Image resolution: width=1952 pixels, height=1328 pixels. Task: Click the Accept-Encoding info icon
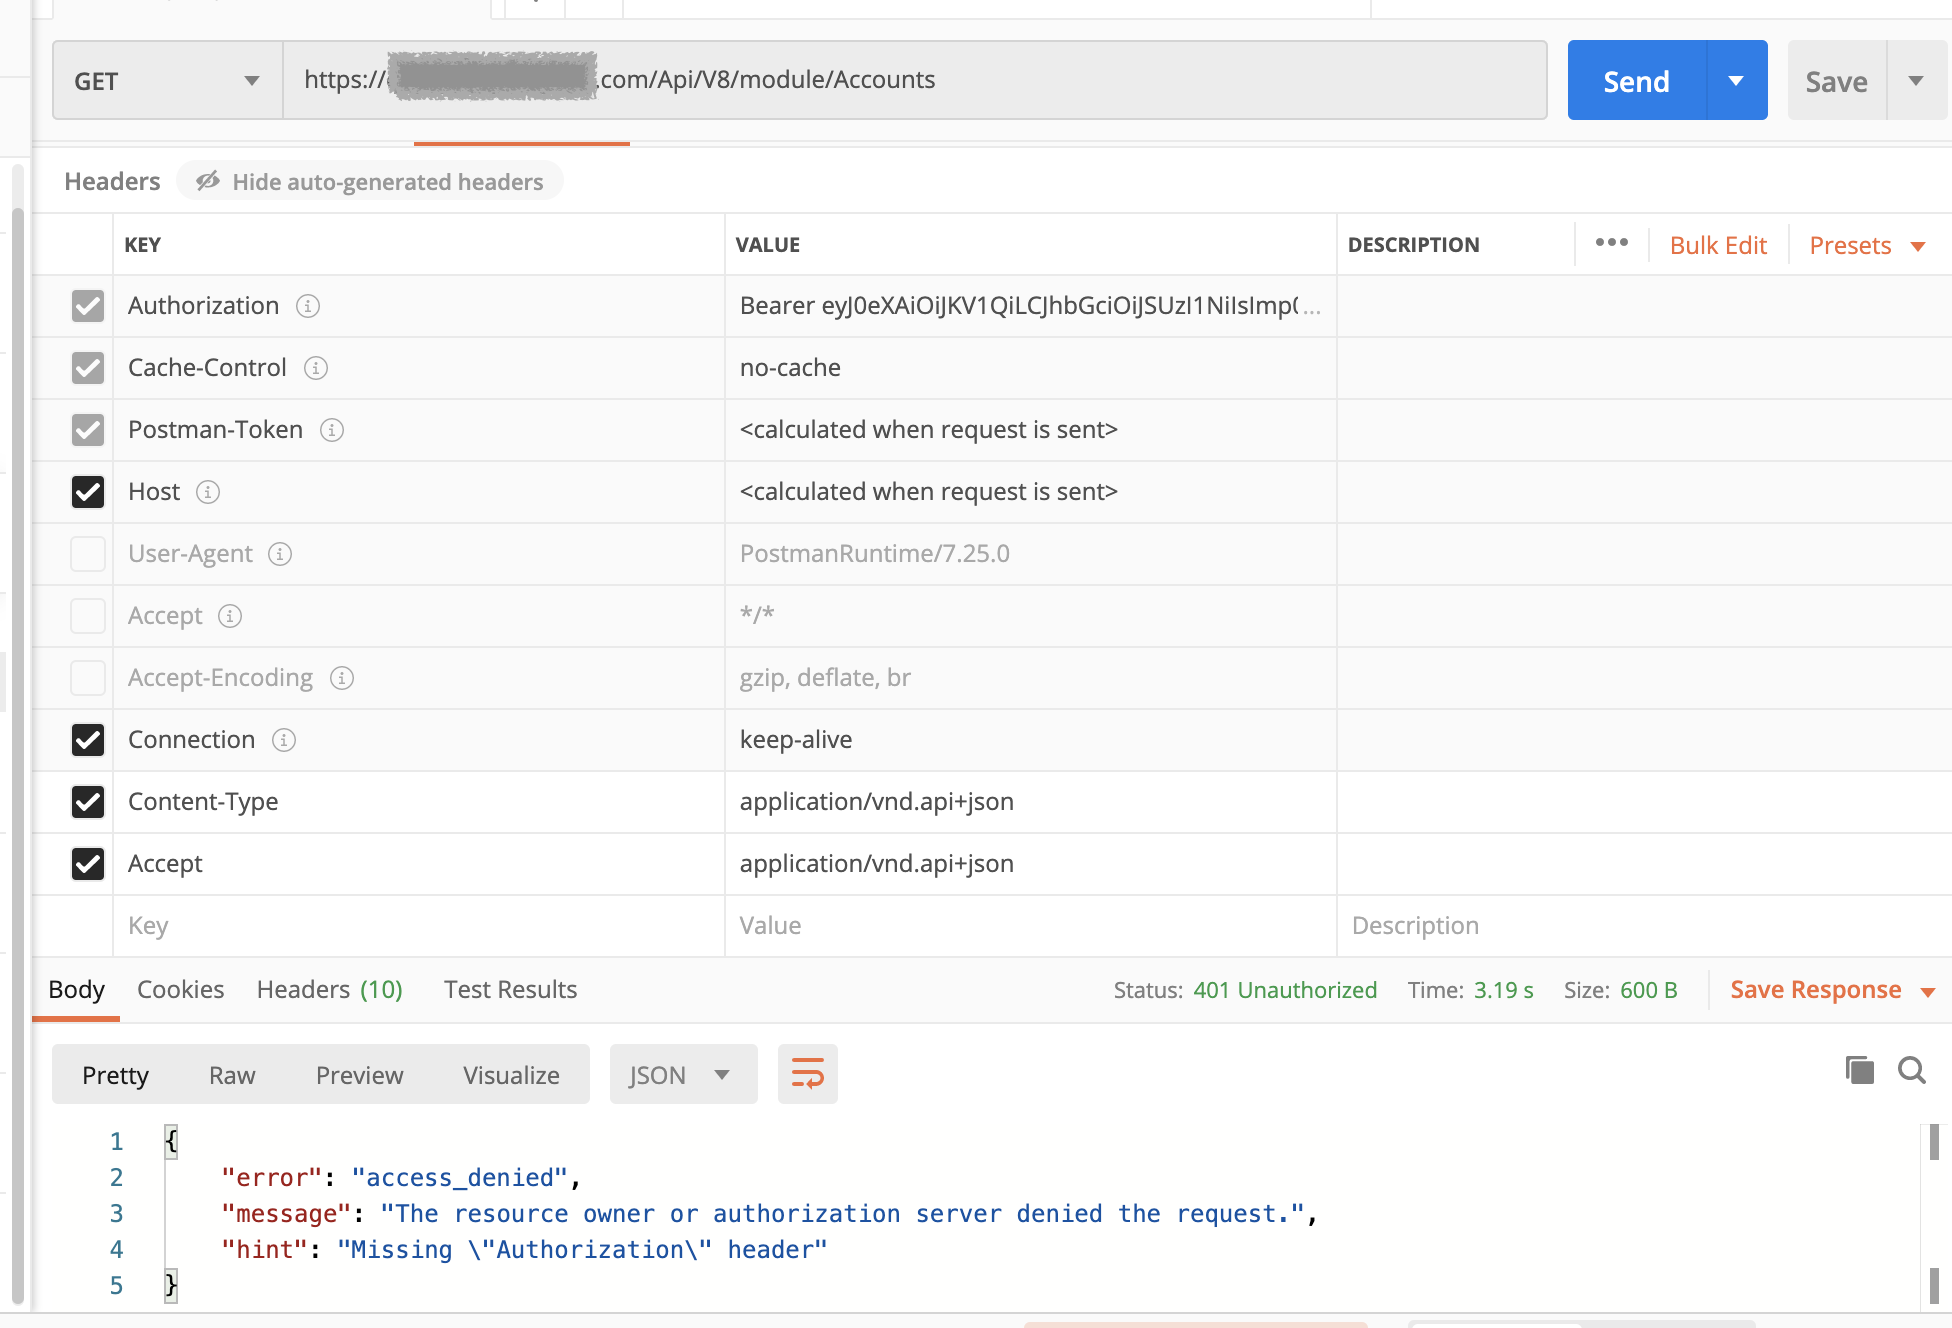342,678
